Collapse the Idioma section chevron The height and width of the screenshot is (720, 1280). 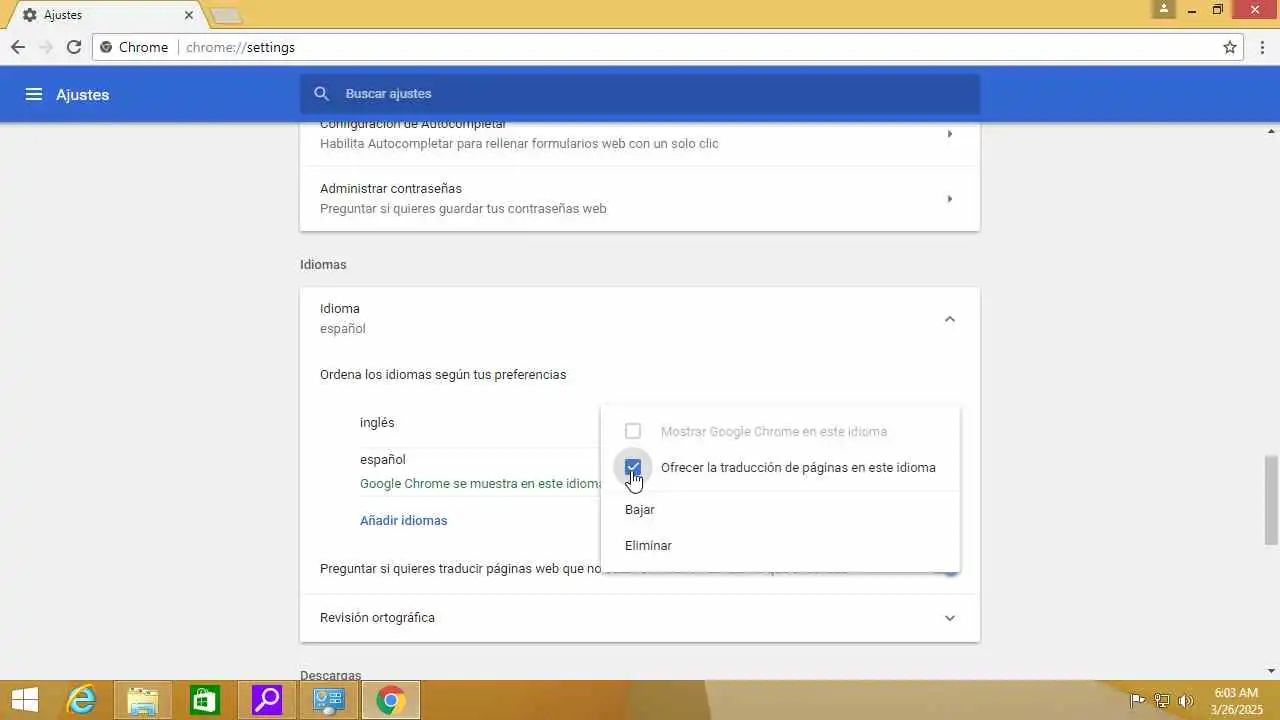point(950,319)
